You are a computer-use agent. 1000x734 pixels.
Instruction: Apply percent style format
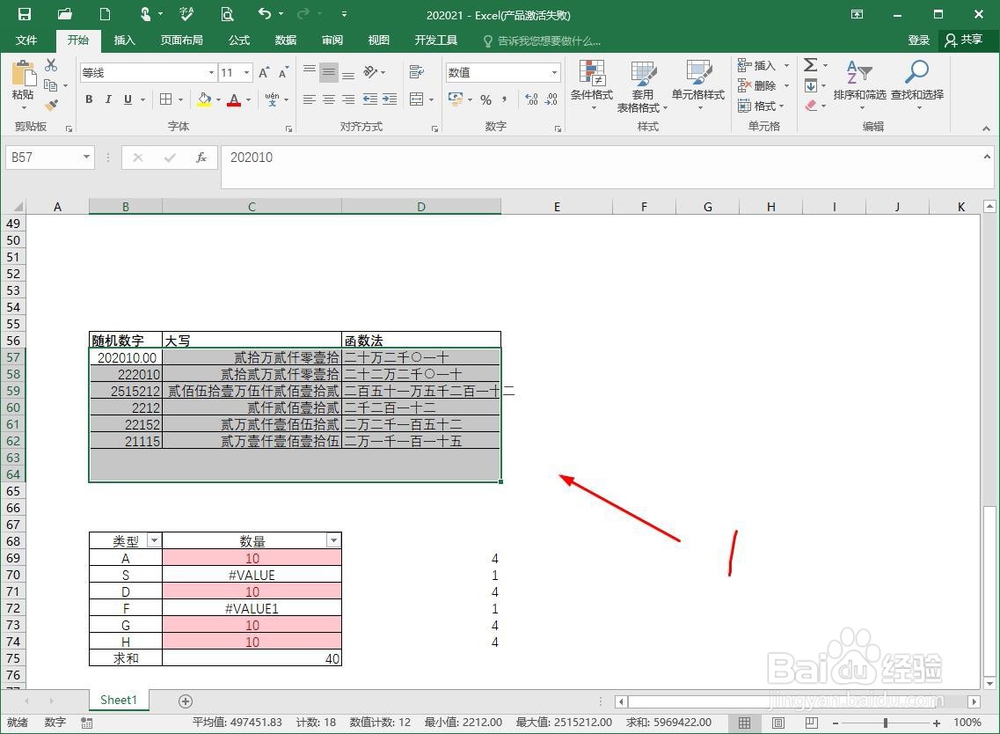[x=486, y=100]
